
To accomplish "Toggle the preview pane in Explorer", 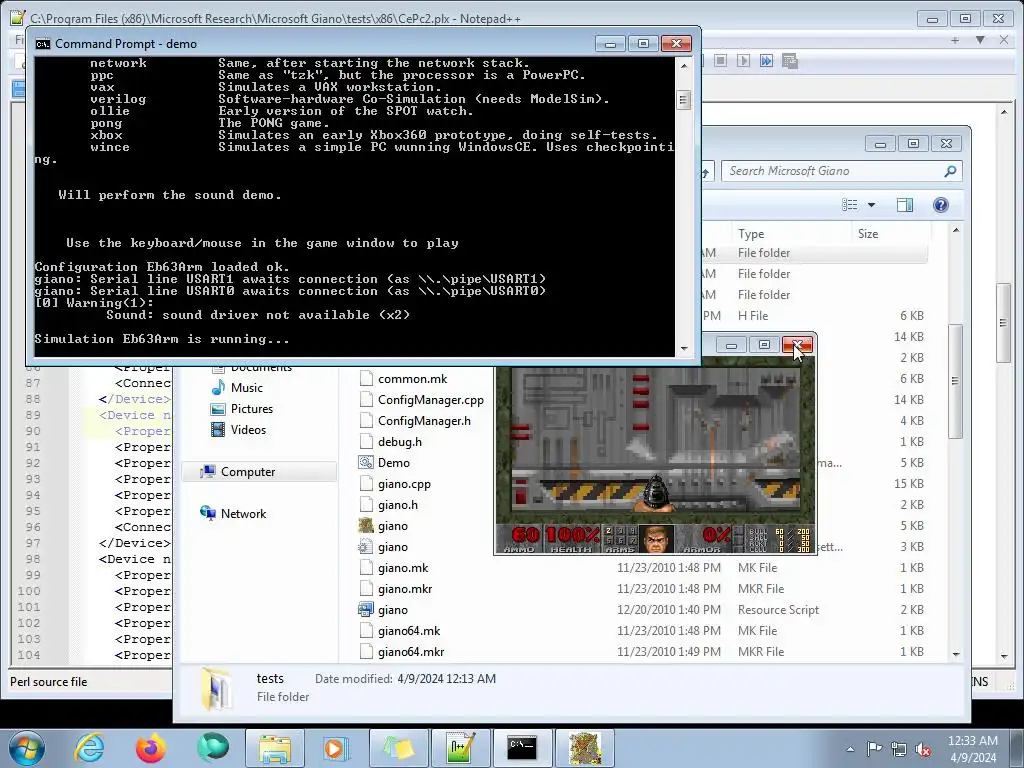I will [904, 205].
